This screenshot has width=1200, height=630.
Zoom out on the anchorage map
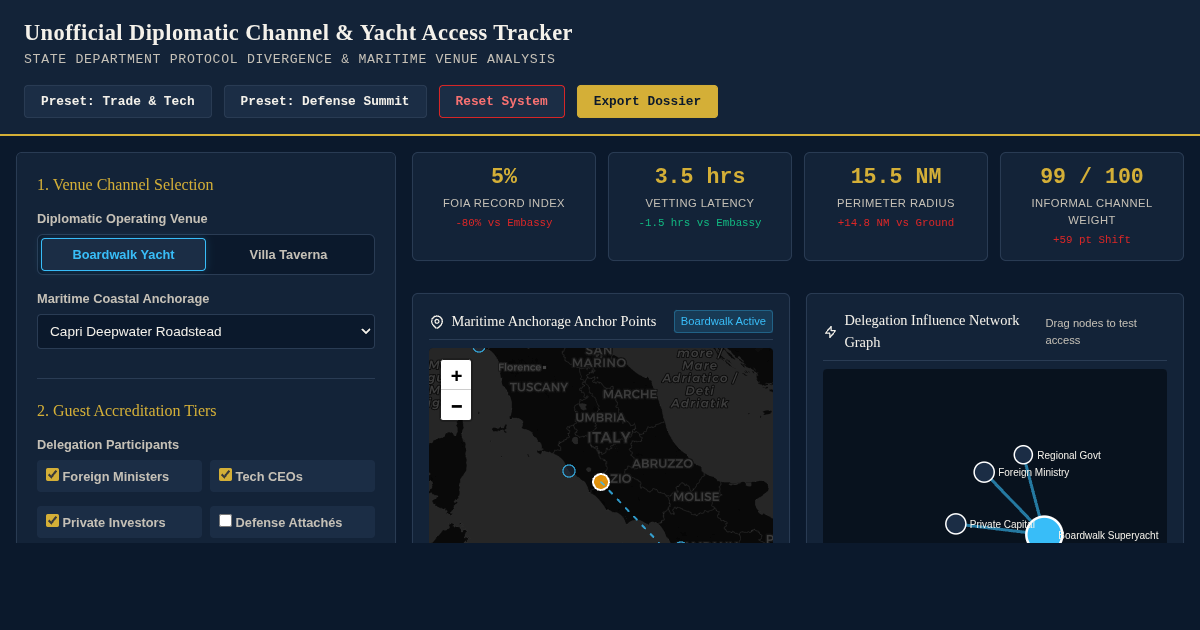(456, 405)
